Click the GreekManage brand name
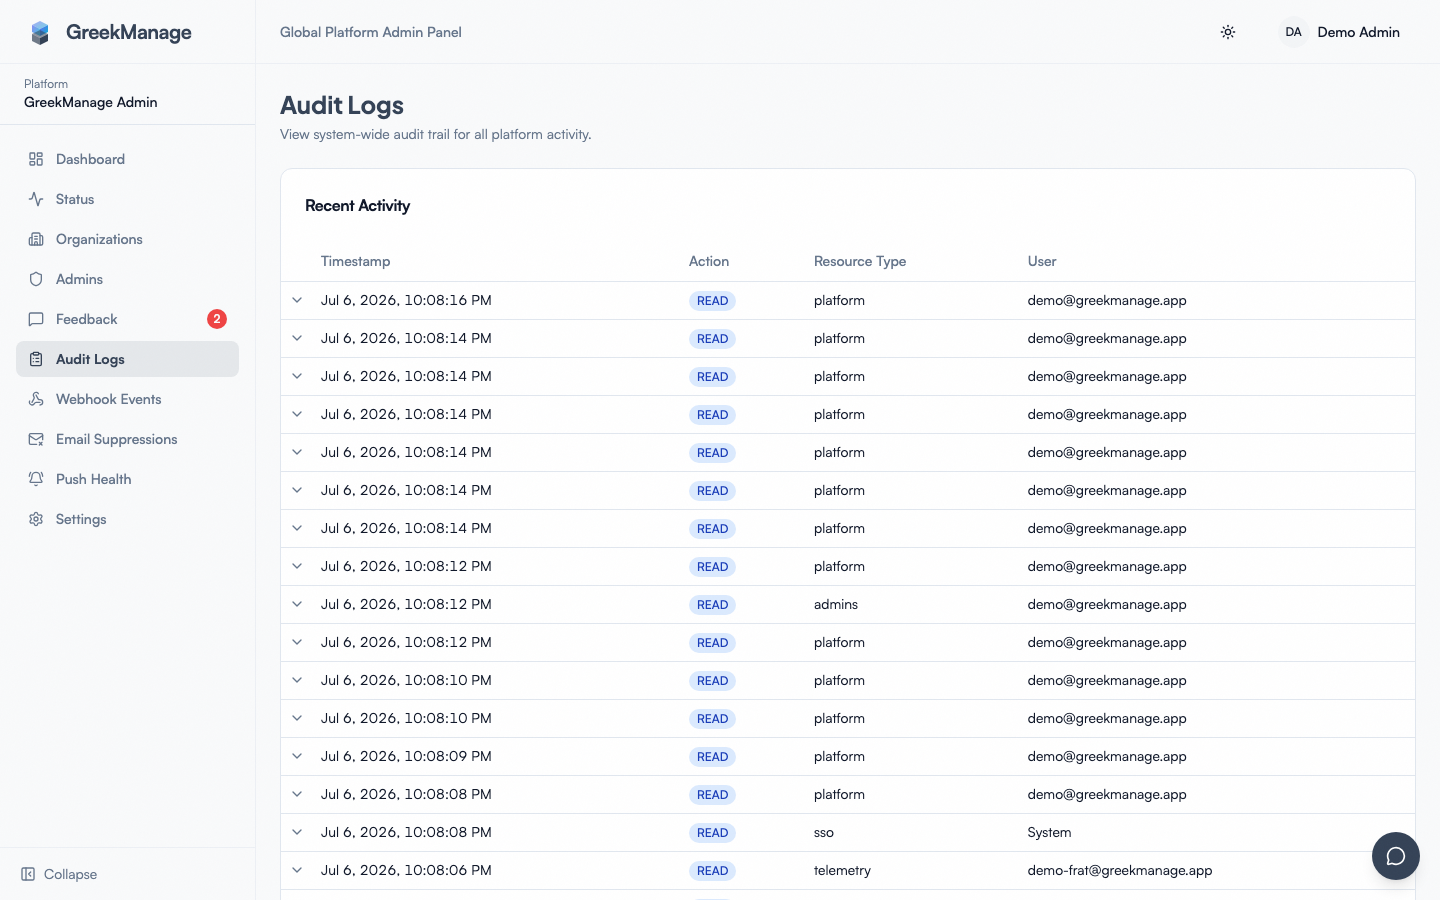The height and width of the screenshot is (900, 1440). [128, 32]
